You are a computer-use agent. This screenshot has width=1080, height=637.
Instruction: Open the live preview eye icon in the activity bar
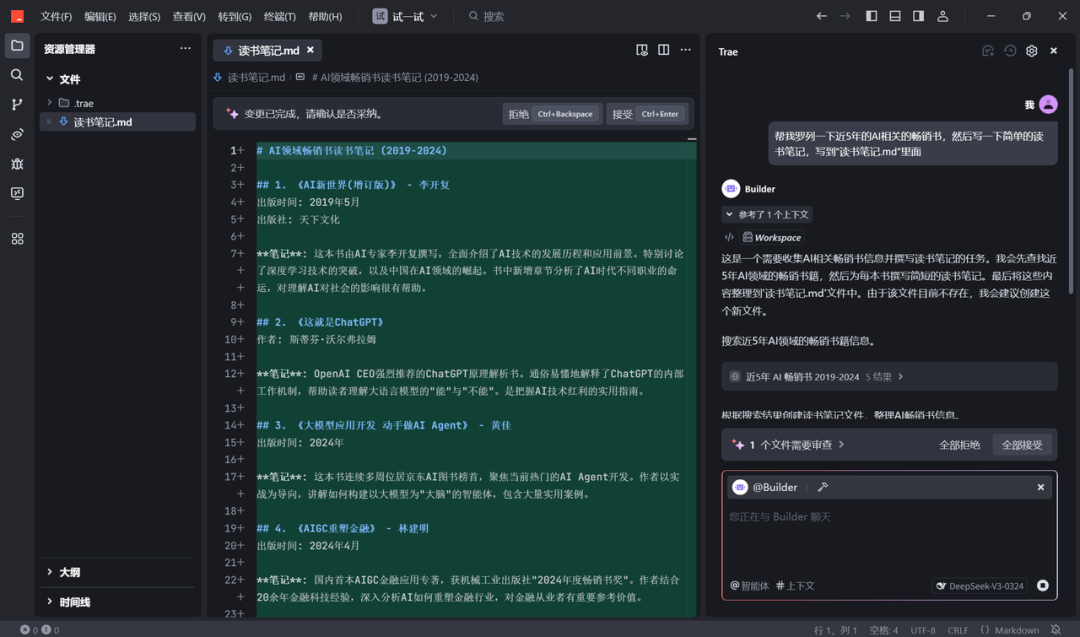[x=17, y=134]
